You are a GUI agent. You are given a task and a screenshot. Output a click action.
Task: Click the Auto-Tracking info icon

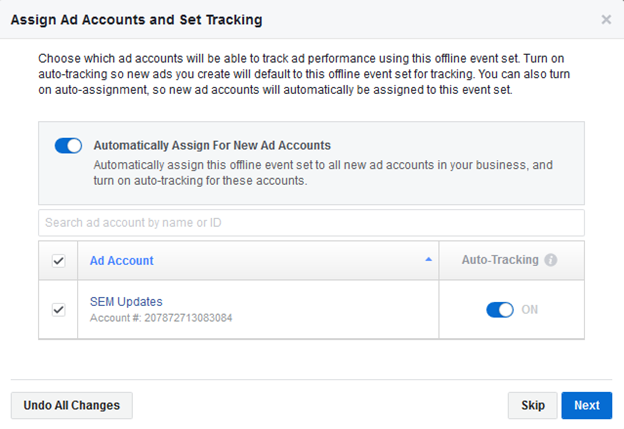coord(551,260)
